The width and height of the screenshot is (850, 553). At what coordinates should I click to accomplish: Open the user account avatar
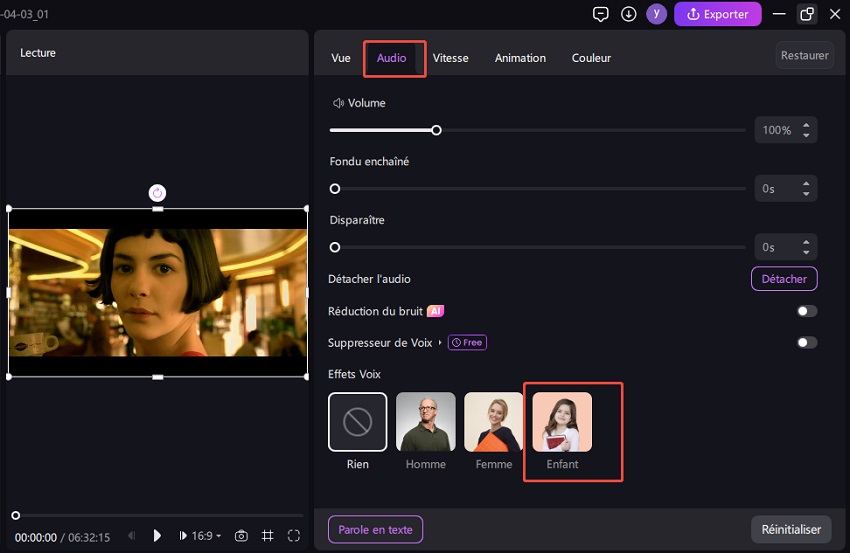click(656, 14)
